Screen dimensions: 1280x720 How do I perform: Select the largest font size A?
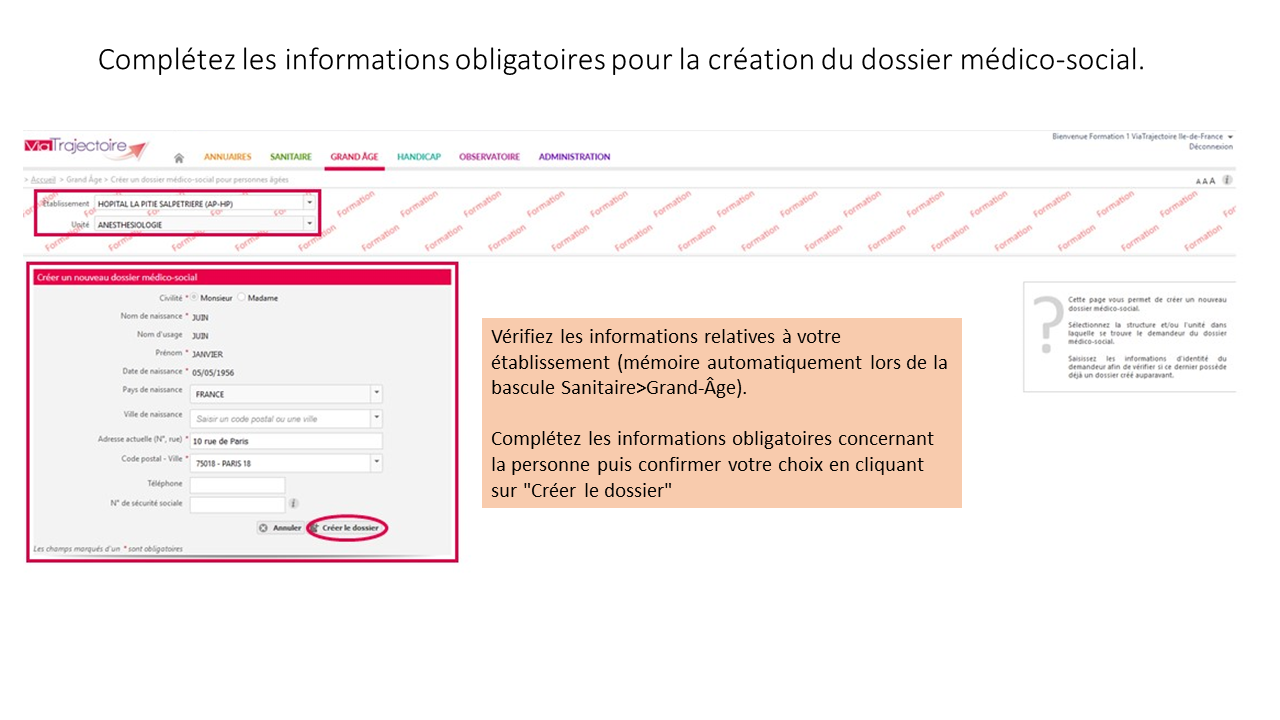tap(1213, 181)
